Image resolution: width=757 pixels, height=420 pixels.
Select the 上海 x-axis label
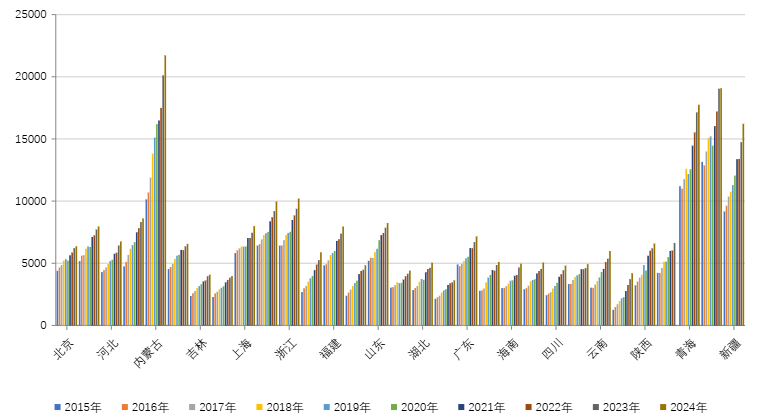coord(241,346)
